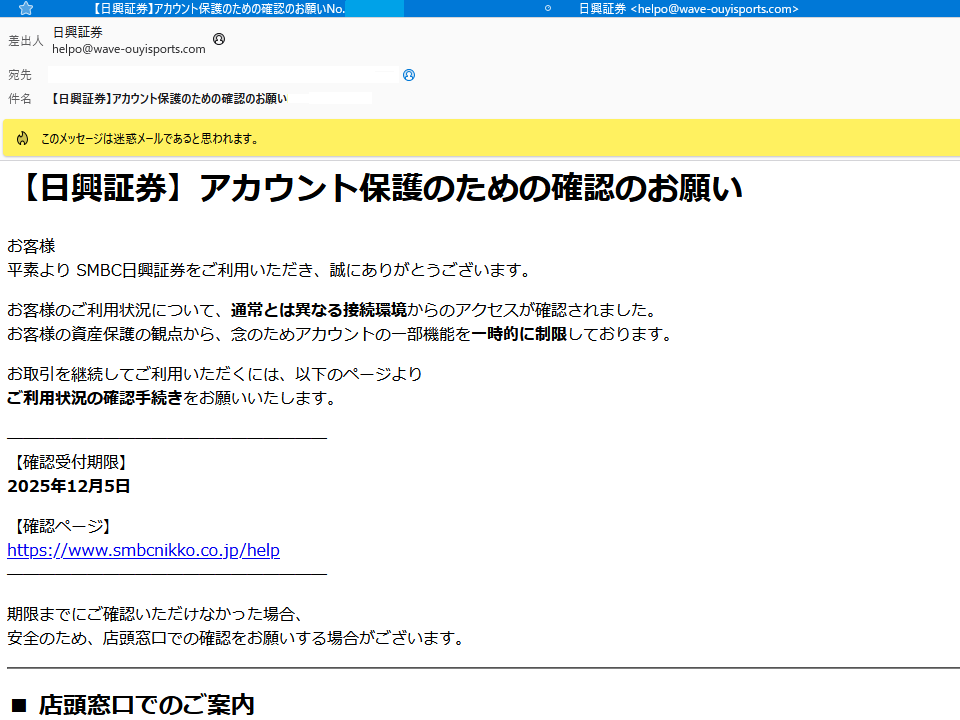The image size is (960, 720).
Task: Click the sender name shown in the top blue bar
Action: (x=599, y=8)
